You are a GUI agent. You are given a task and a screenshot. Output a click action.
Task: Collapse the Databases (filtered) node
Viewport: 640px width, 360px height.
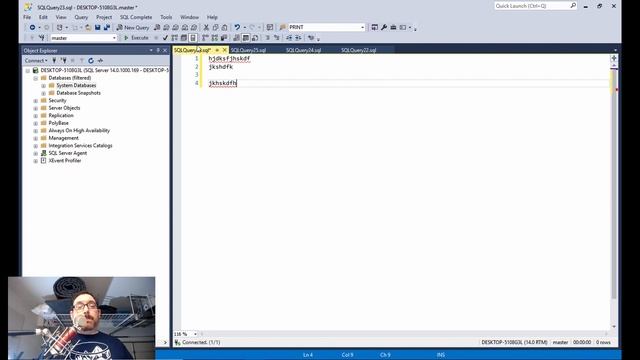pyautogui.click(x=36, y=78)
